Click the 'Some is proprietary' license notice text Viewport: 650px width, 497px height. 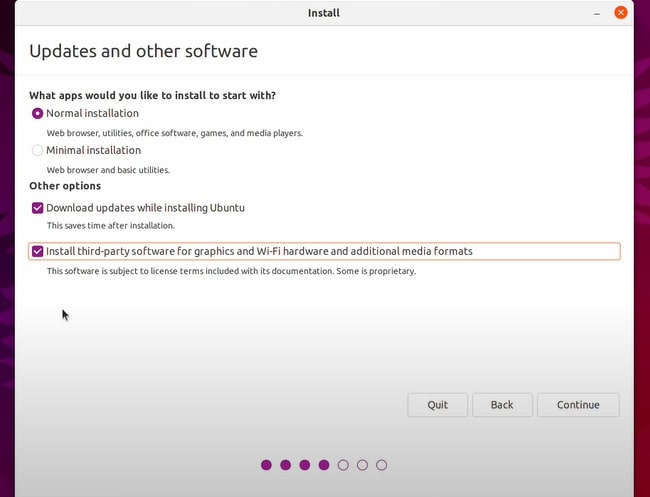coord(231,271)
